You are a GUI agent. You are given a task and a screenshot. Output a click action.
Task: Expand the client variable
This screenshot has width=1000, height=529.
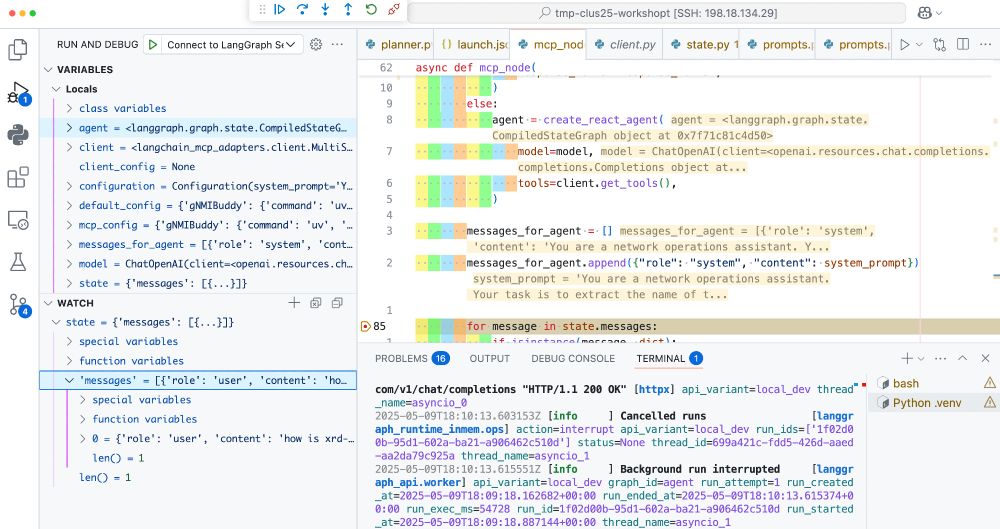pos(70,147)
